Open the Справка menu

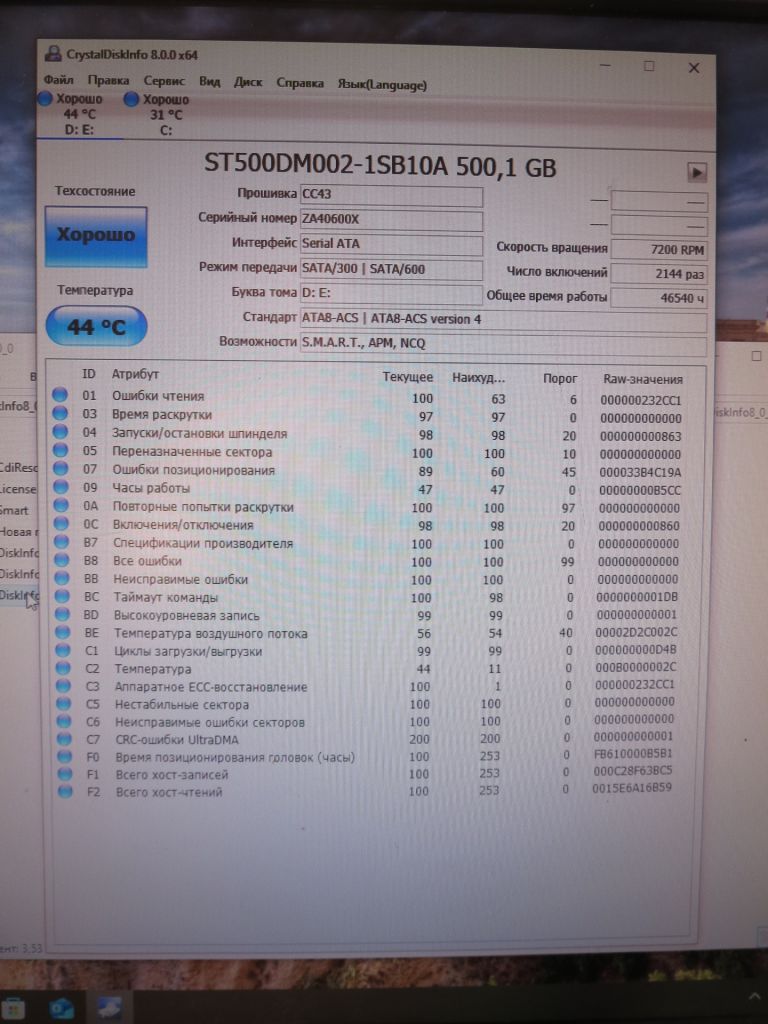point(300,83)
